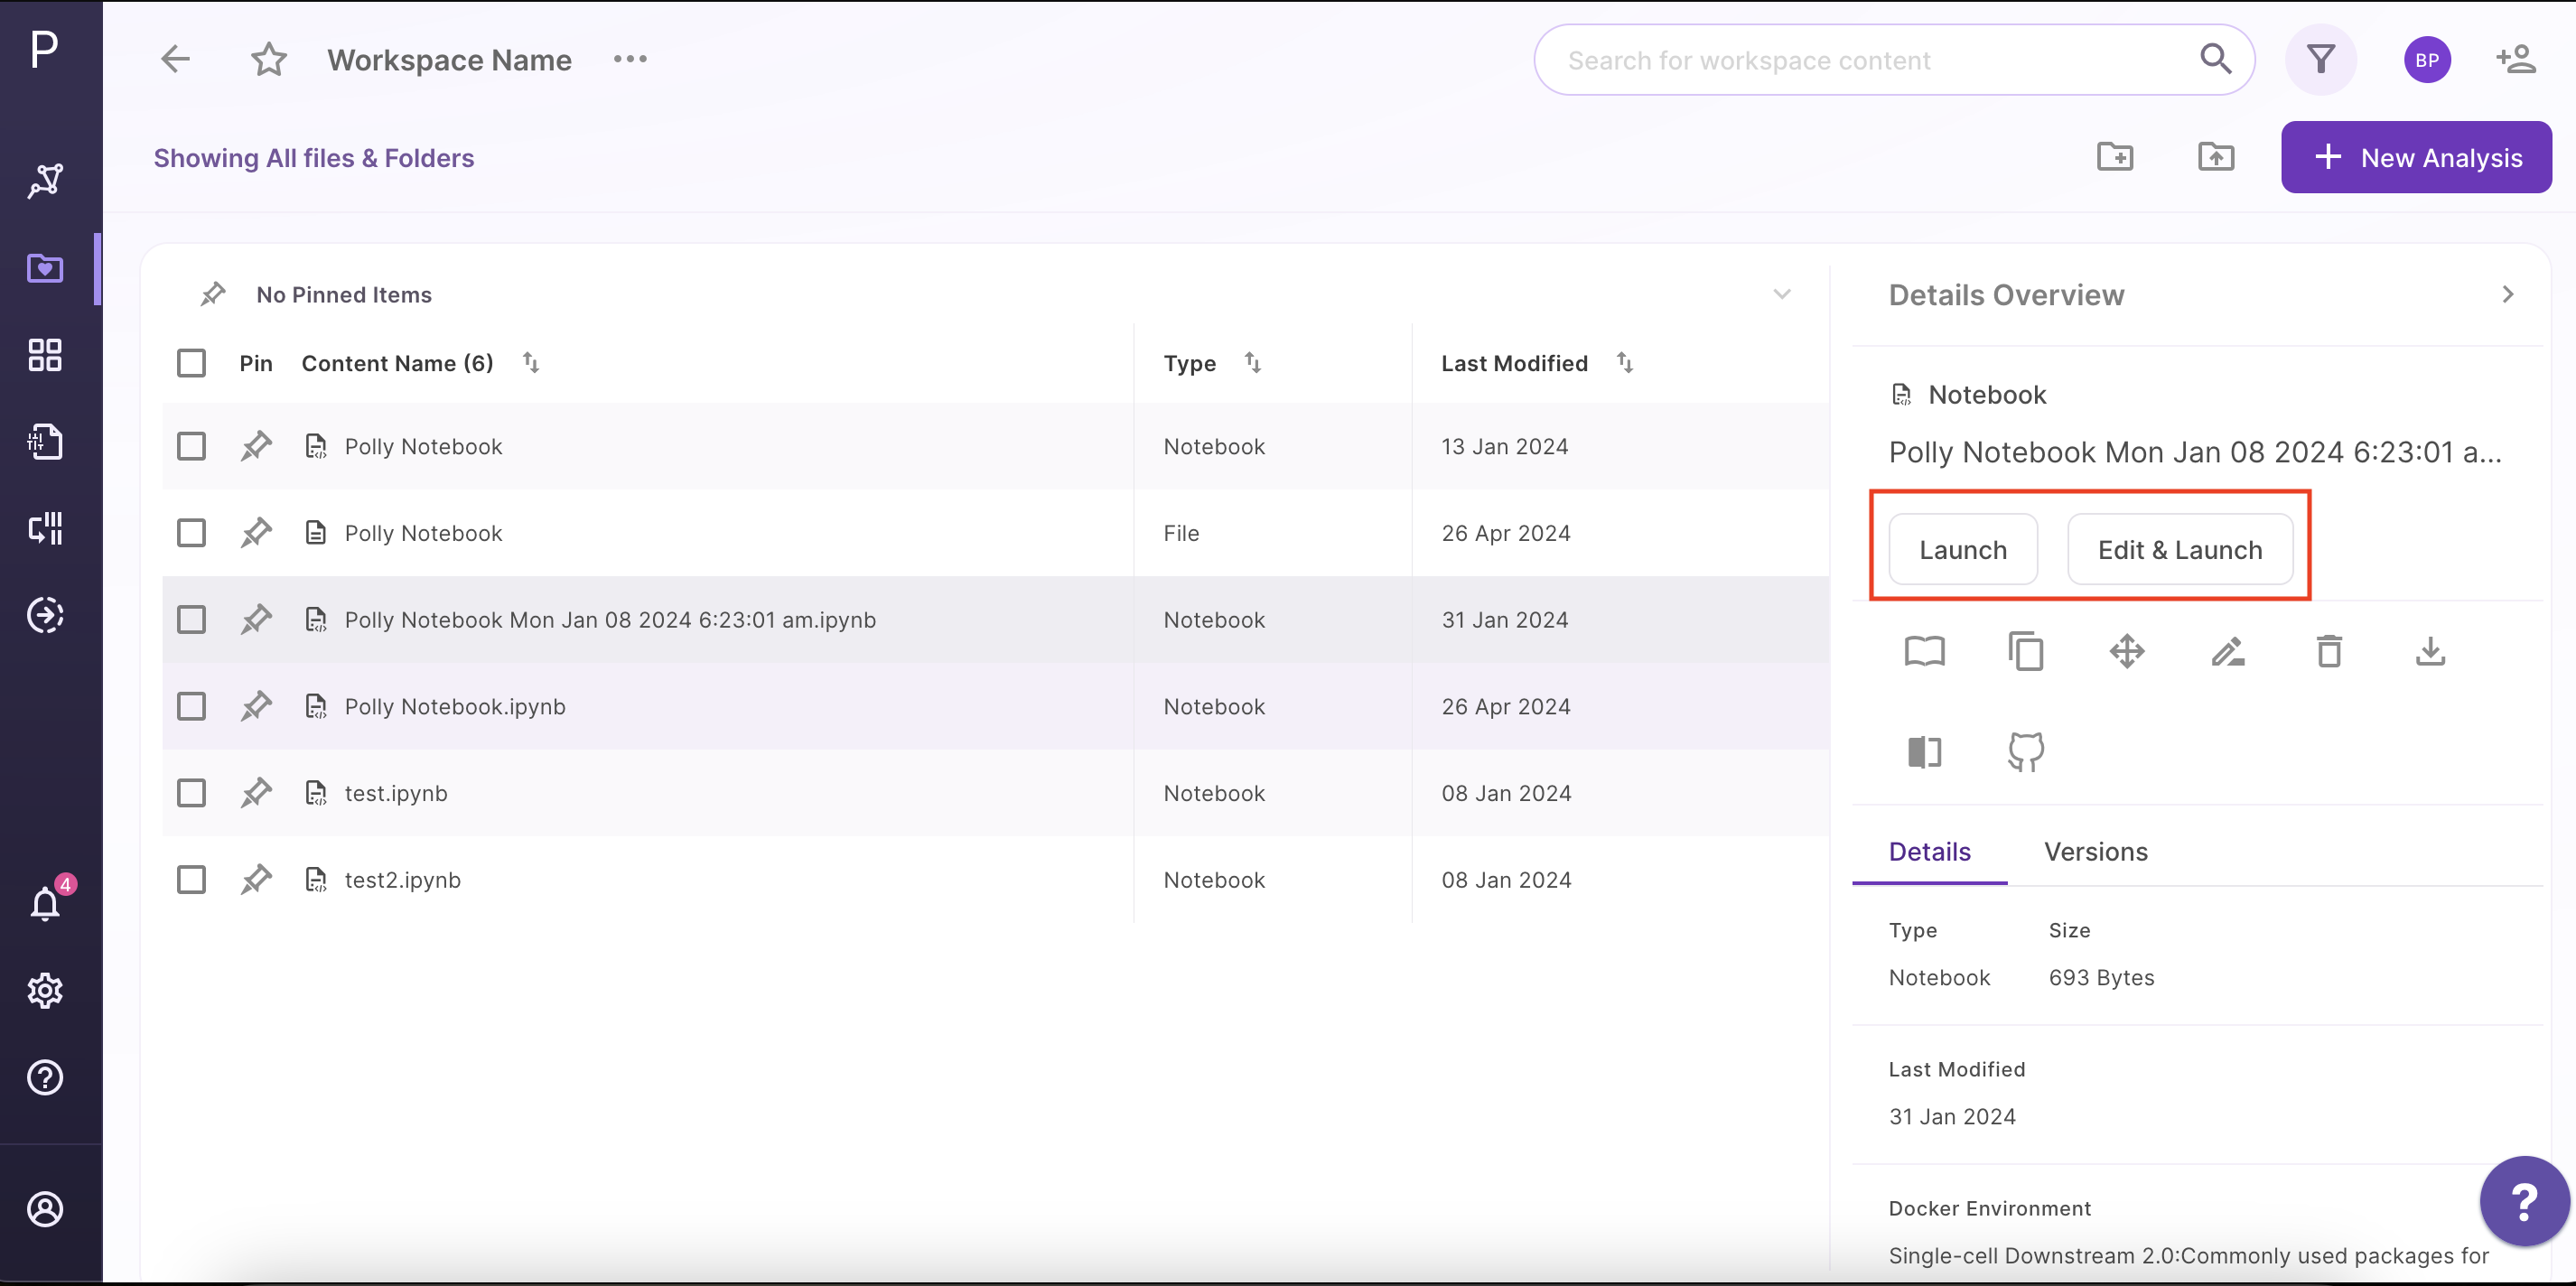Click the upload folder icon
The width and height of the screenshot is (2576, 1286).
[x=2216, y=157]
